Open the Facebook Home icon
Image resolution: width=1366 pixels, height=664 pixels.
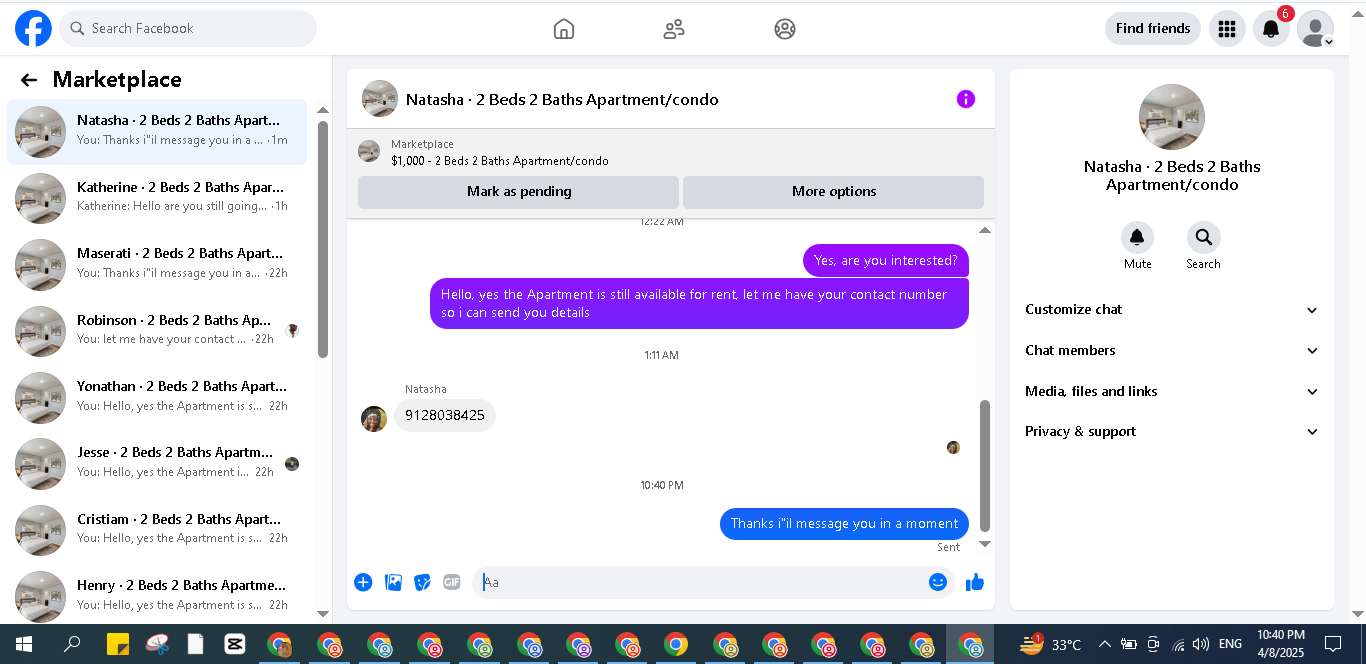pos(564,29)
